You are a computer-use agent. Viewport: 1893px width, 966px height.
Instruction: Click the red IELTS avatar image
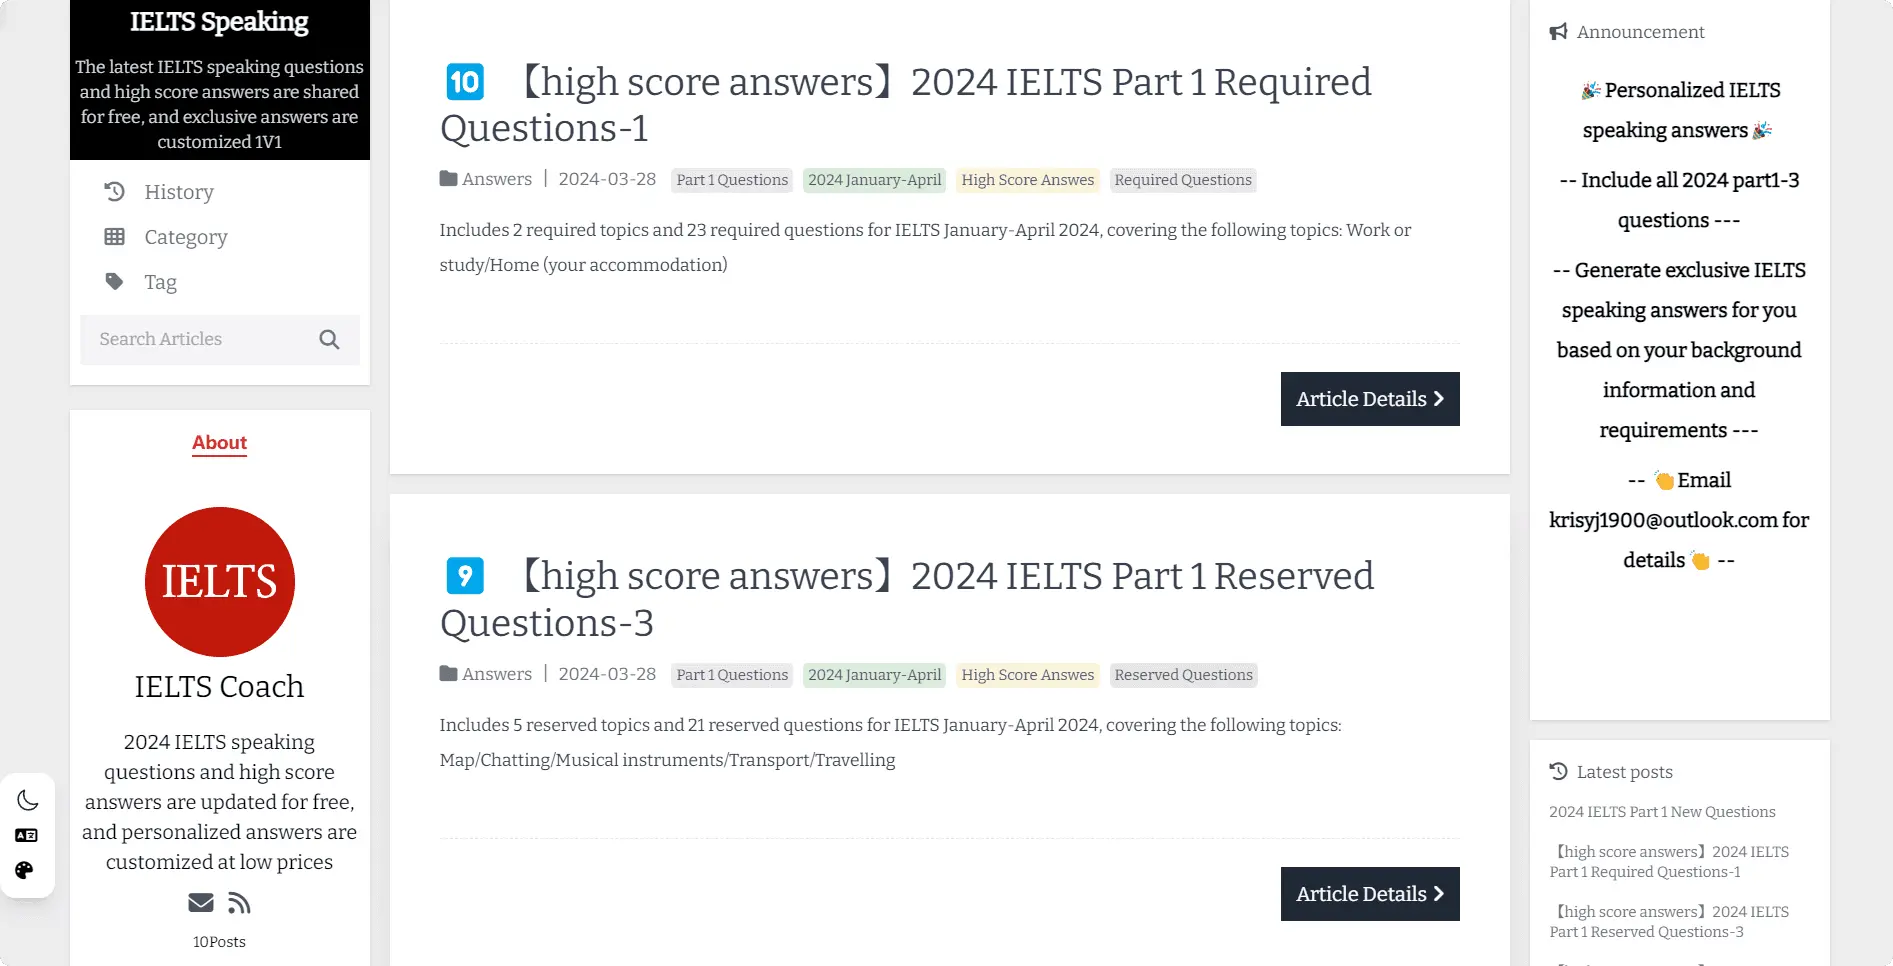[x=219, y=582]
